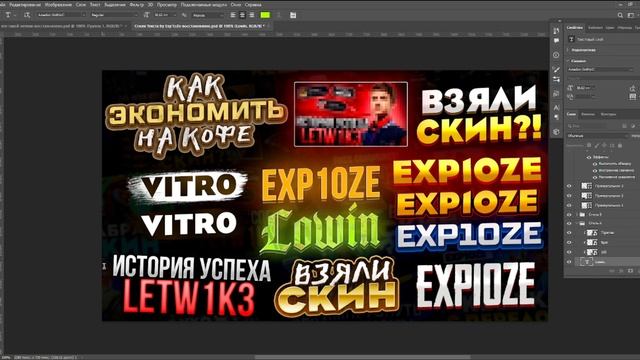The width and height of the screenshot is (640, 360).
Task: Select the Свойства panel tab
Action: [575, 28]
